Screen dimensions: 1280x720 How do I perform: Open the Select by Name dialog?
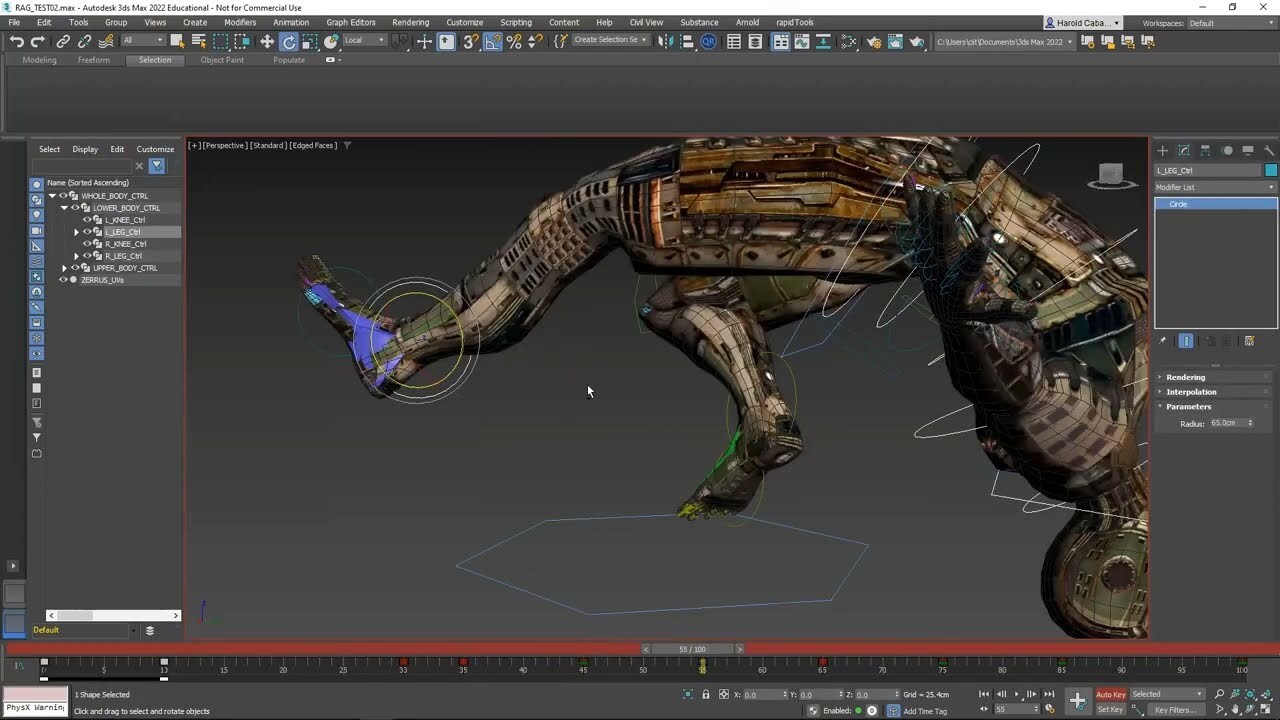tap(197, 42)
